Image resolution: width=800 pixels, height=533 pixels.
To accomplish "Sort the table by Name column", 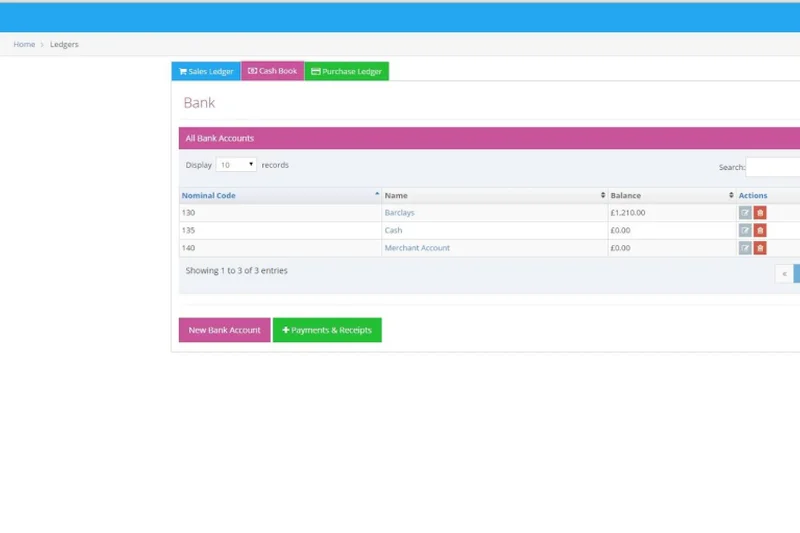I will tap(603, 195).
